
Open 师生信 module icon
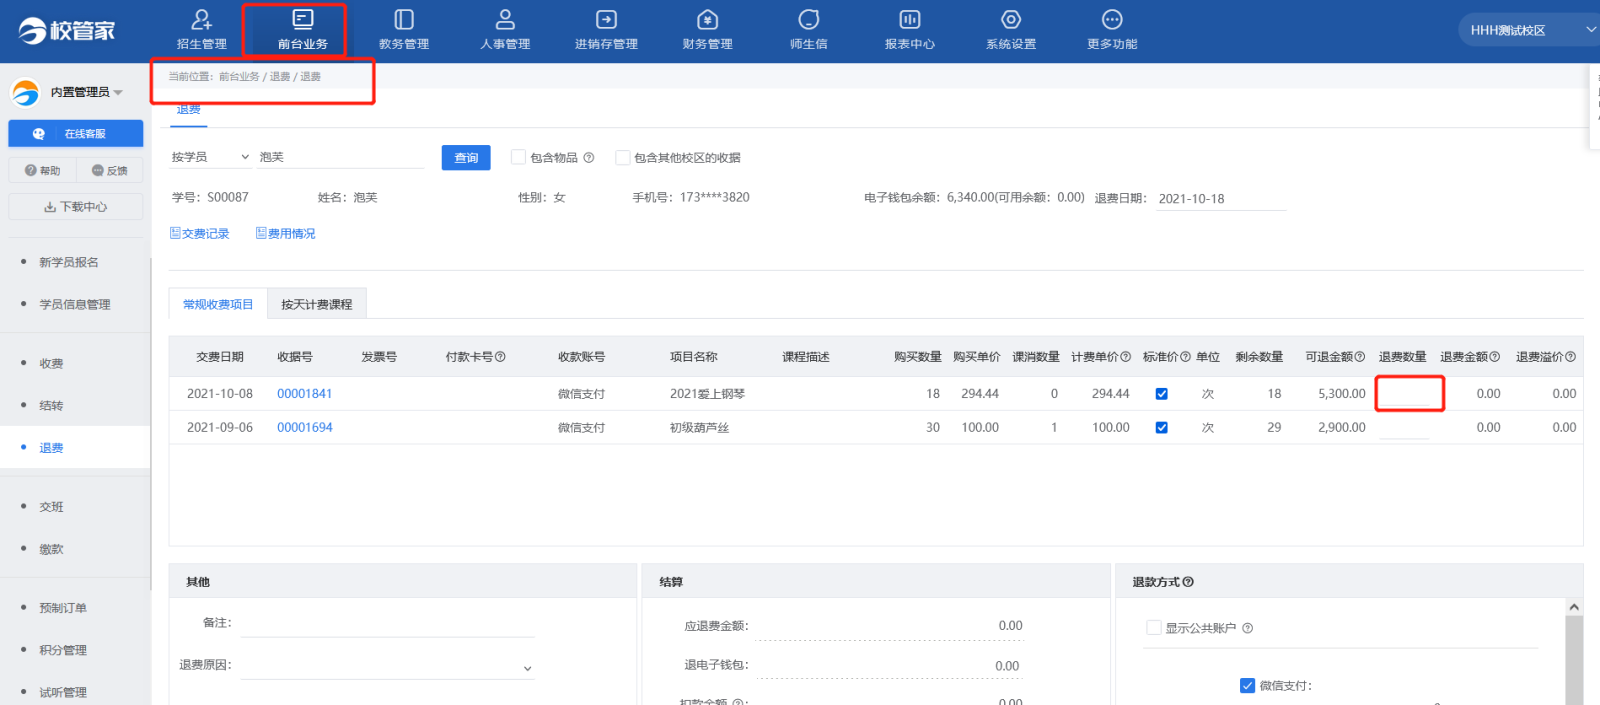coord(808,19)
